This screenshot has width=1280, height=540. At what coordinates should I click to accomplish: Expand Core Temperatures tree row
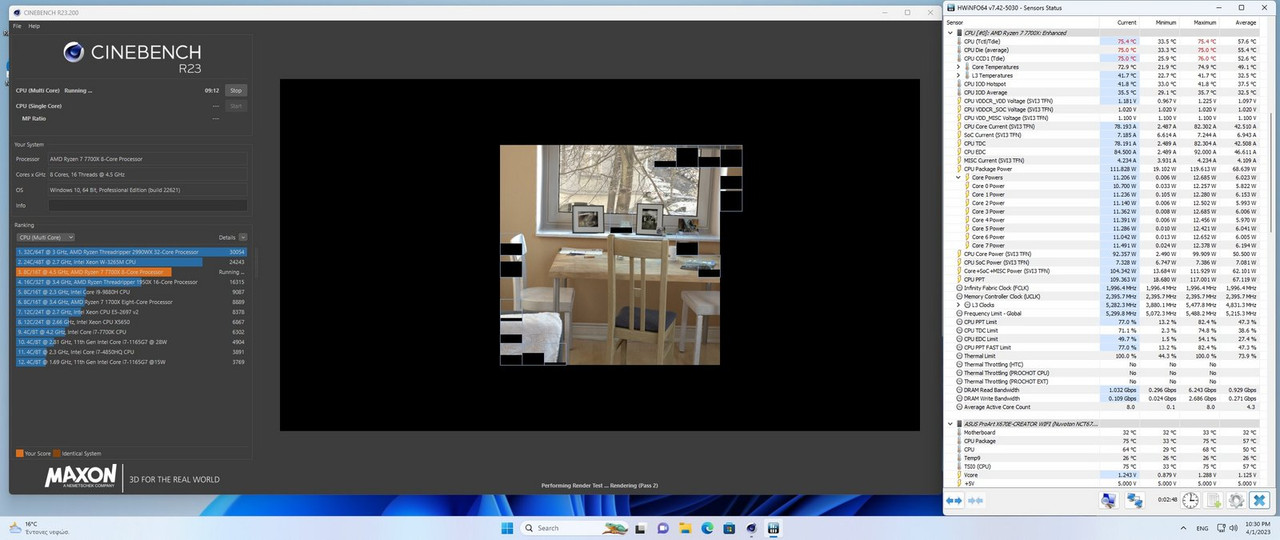[958, 67]
